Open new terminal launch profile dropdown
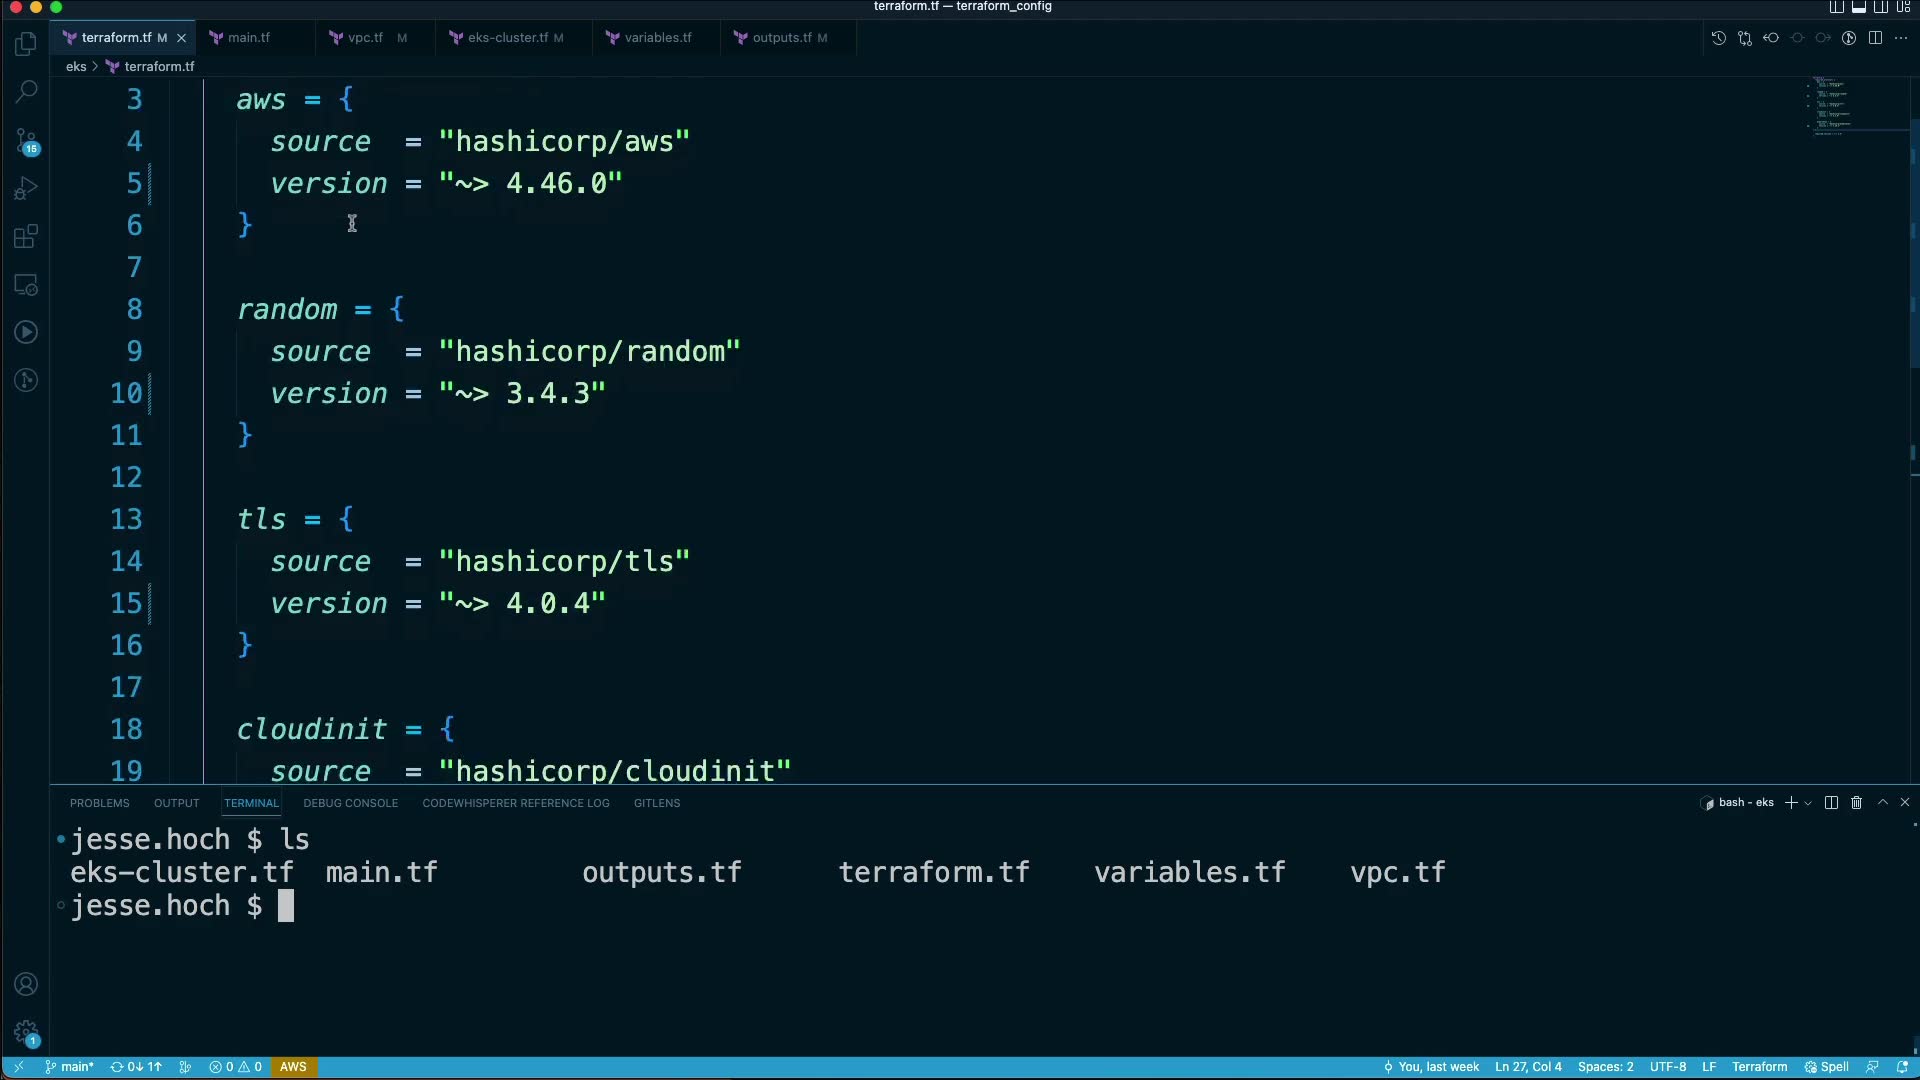Screen dimensions: 1920x1080 (1808, 803)
